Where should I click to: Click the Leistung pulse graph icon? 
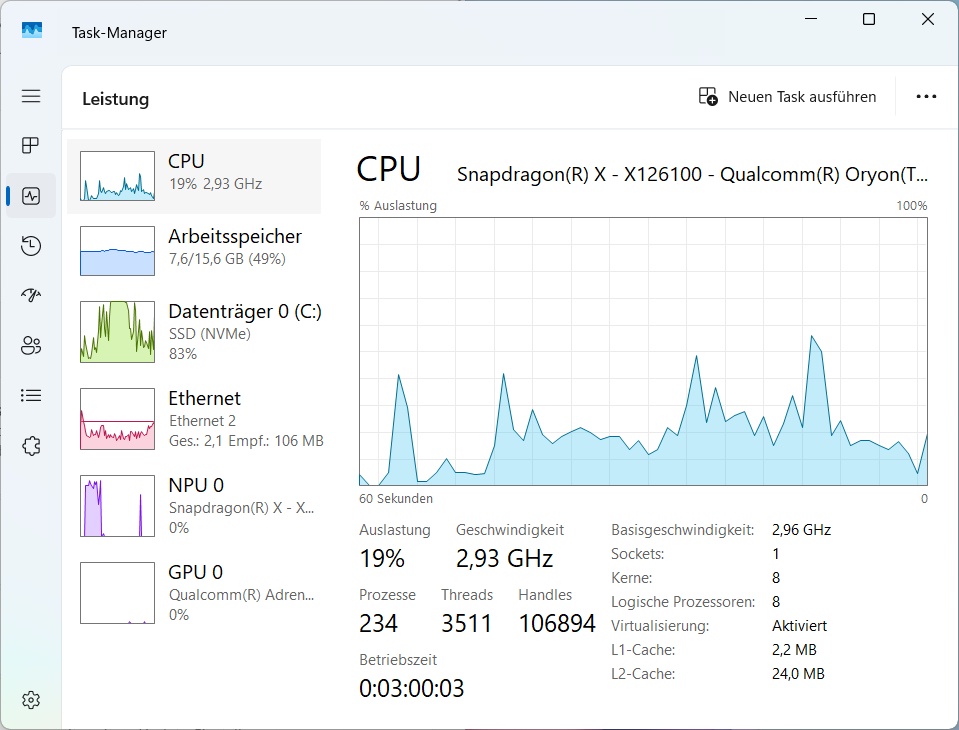(x=30, y=195)
